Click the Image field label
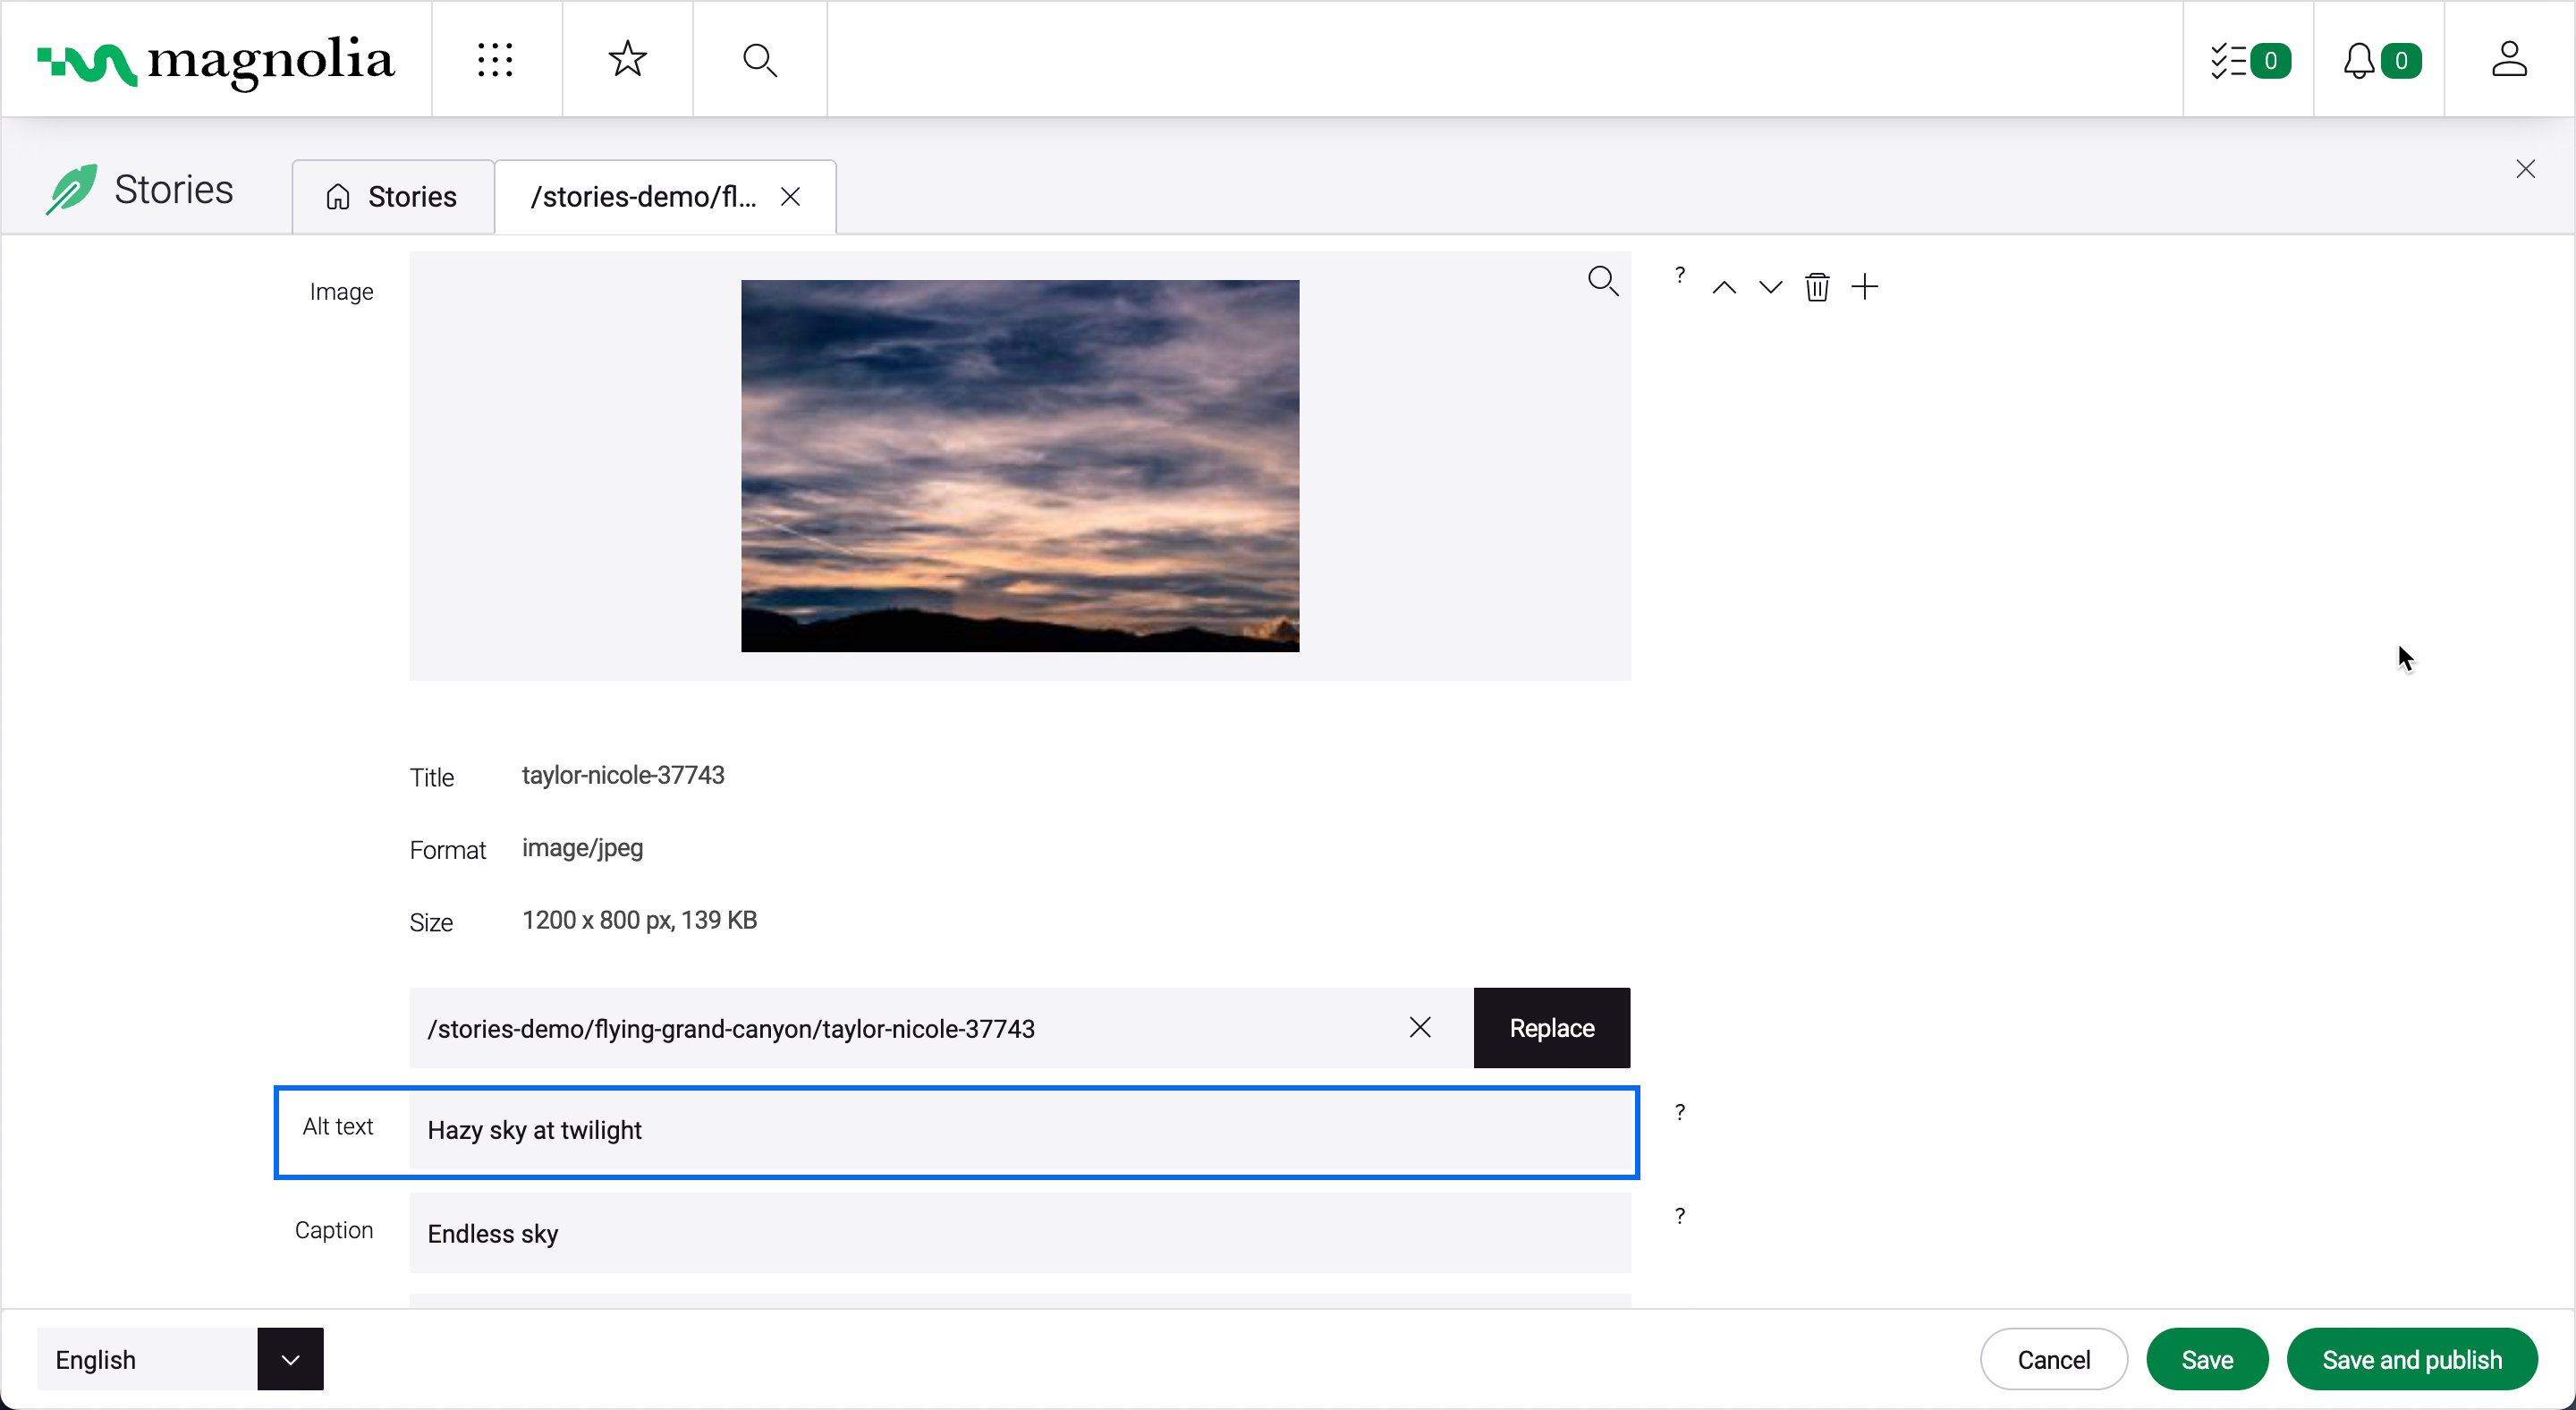This screenshot has height=1410, width=2576. tap(341, 291)
